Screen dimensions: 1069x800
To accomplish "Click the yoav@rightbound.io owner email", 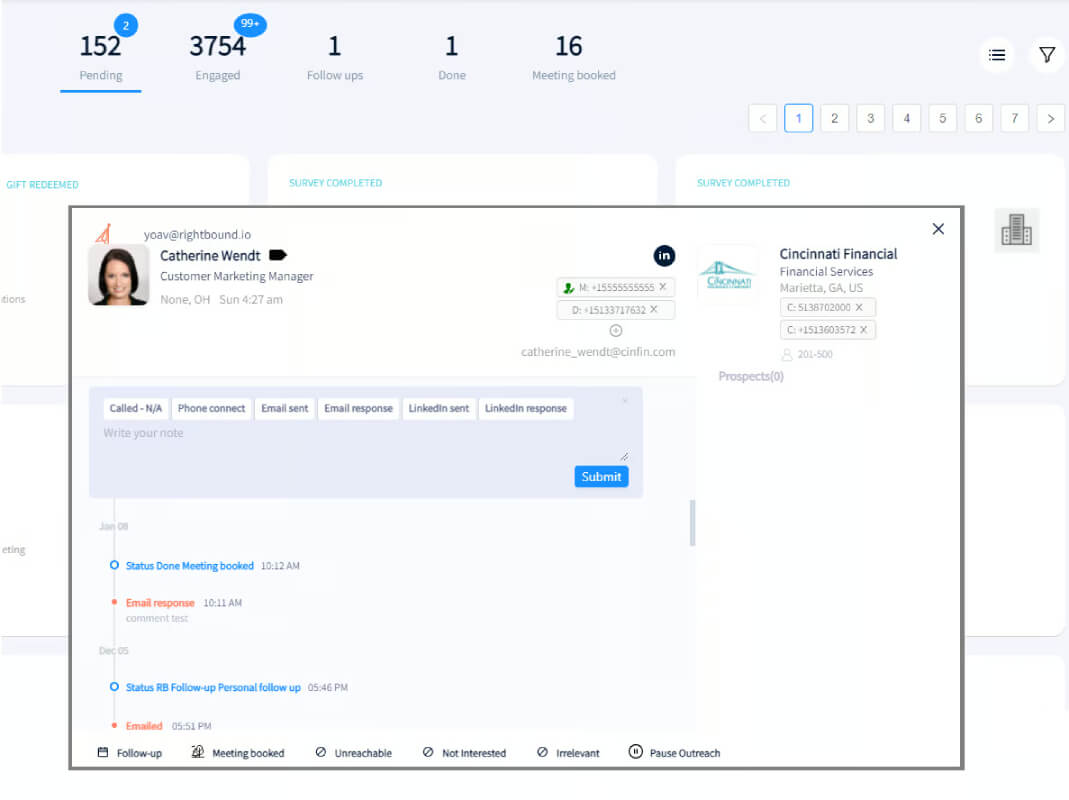I will [197, 235].
